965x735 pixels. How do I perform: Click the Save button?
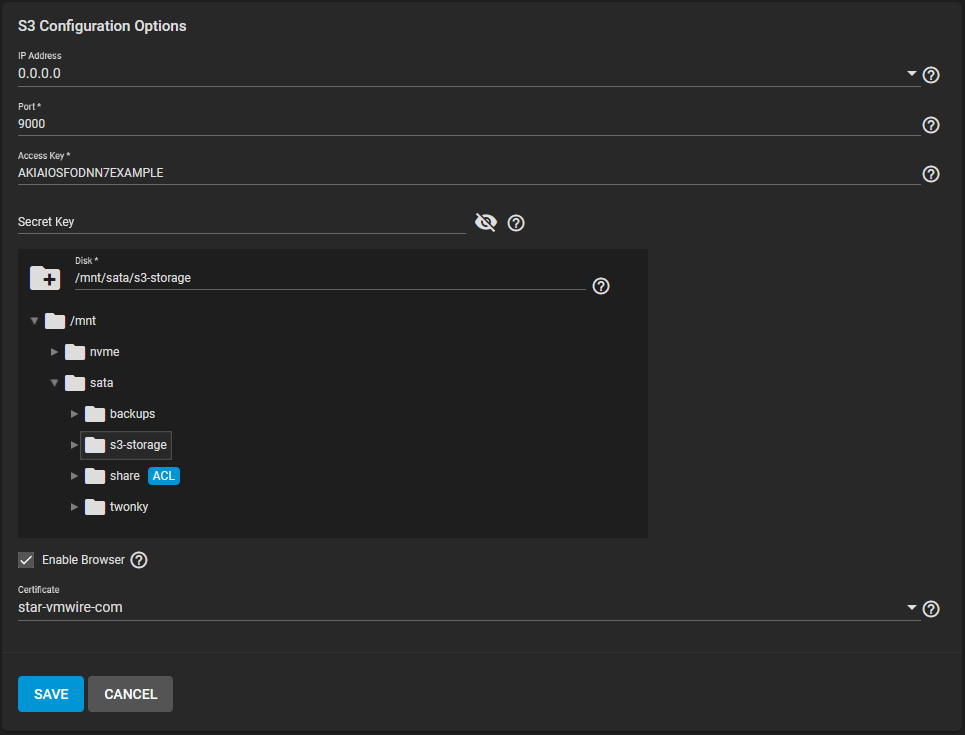[x=51, y=694]
